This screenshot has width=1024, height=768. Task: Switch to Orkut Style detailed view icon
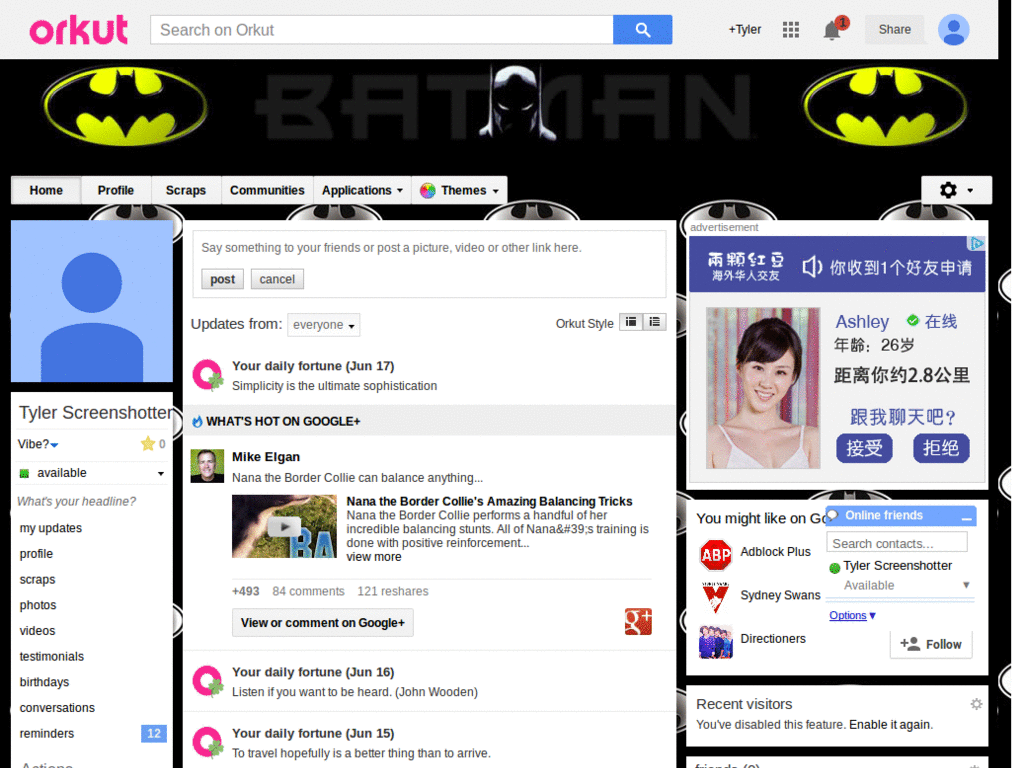click(631, 322)
